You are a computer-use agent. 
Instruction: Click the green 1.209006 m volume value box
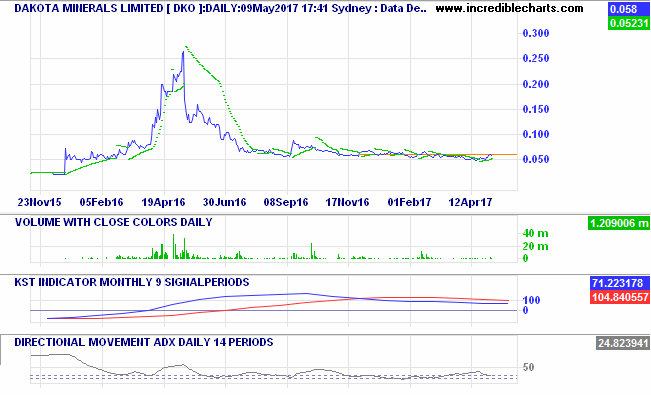coord(618,223)
